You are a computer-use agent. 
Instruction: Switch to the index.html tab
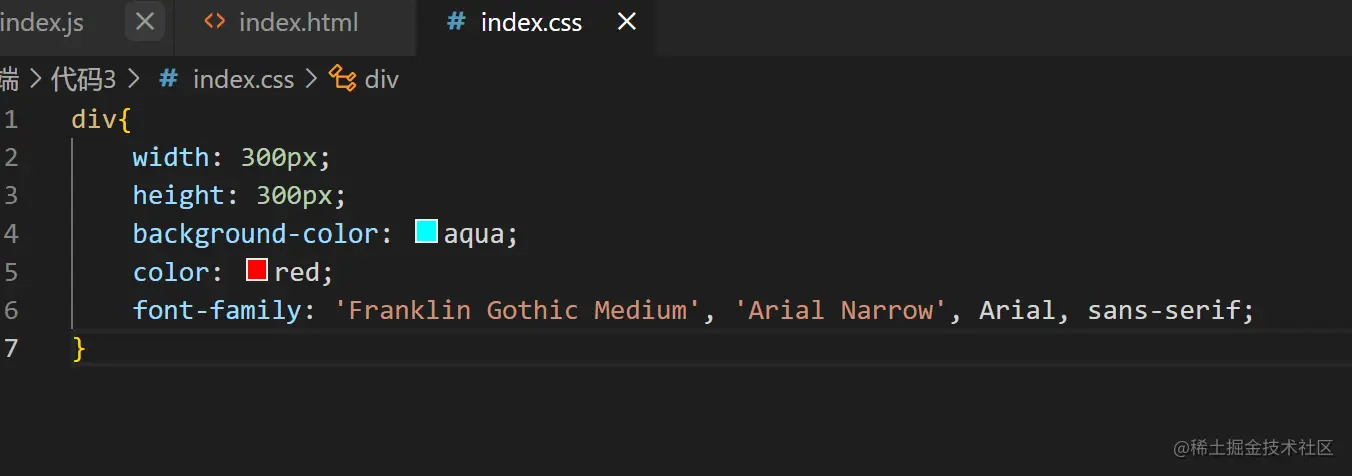[x=298, y=22]
